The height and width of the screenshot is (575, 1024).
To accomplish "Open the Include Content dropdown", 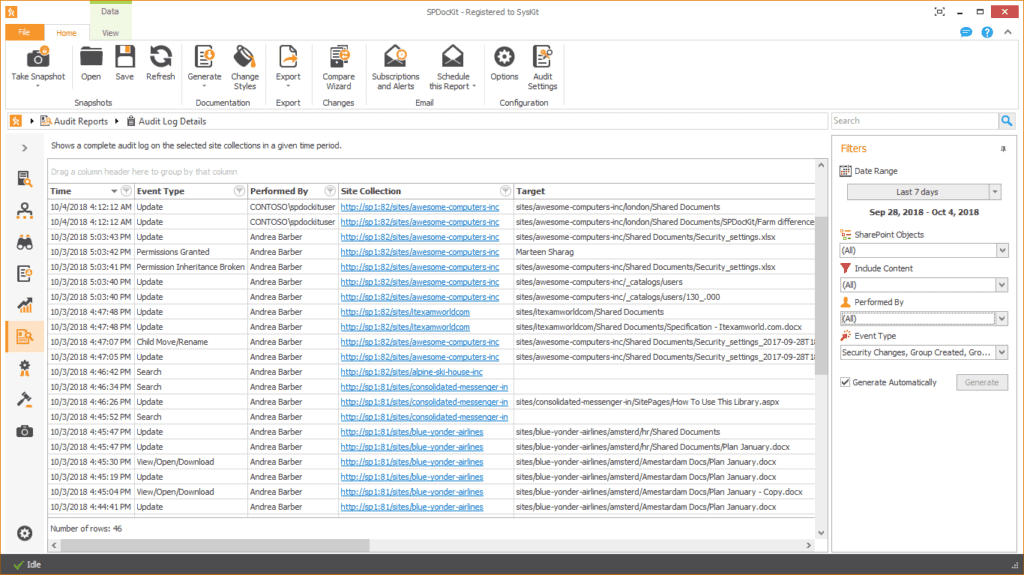I will 1002,285.
